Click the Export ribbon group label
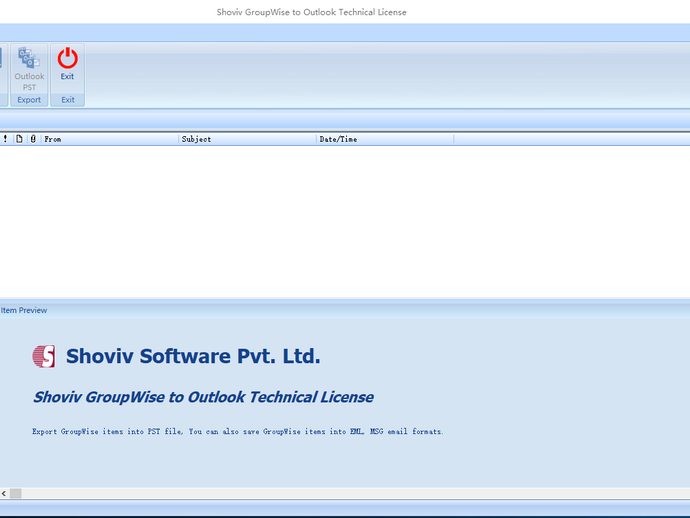This screenshot has width=690, height=518. pyautogui.click(x=29, y=100)
